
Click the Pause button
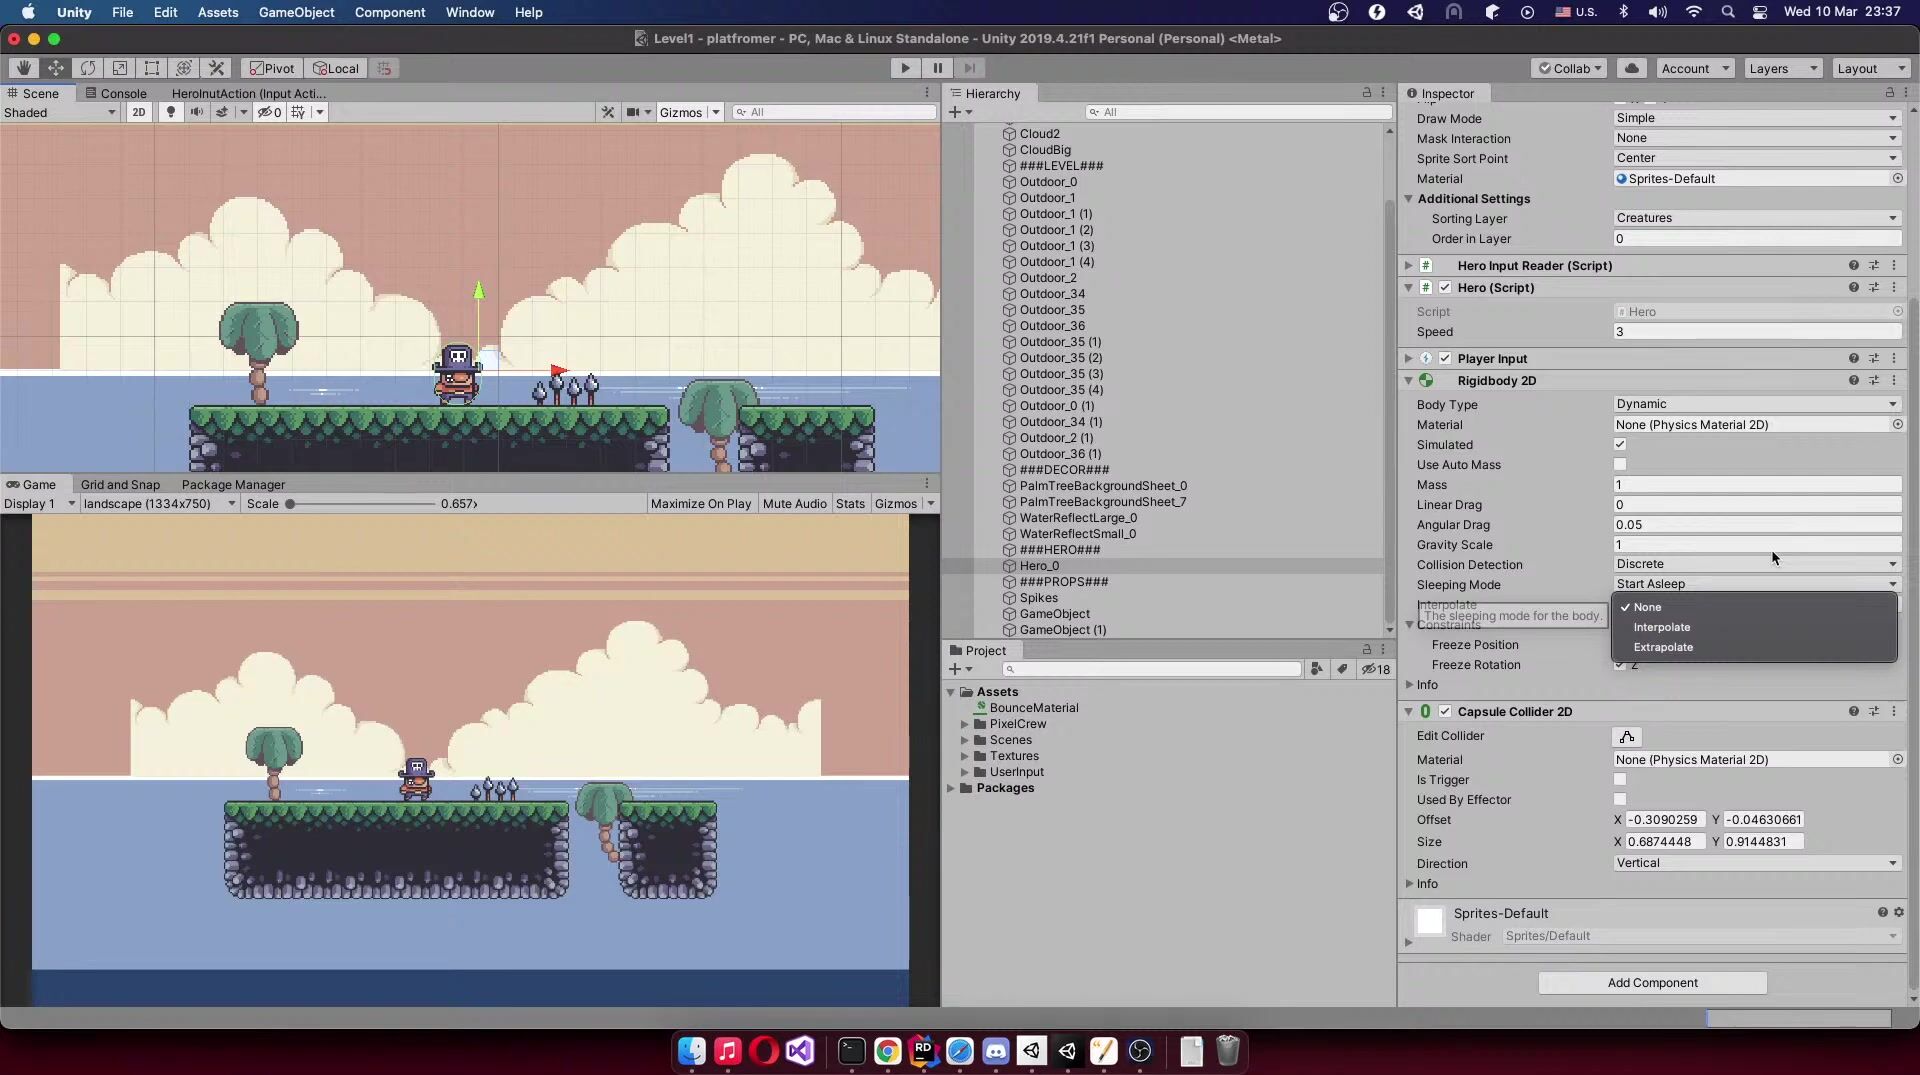(x=937, y=68)
